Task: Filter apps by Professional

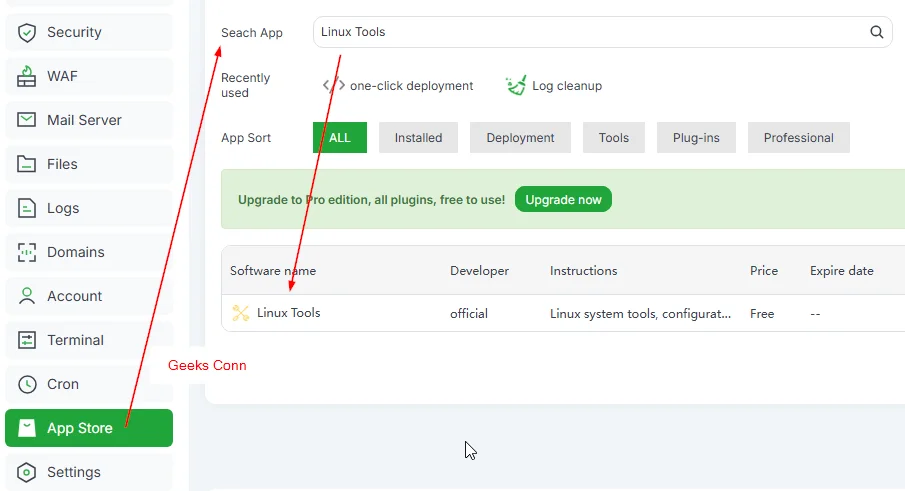Action: pyautogui.click(x=799, y=137)
